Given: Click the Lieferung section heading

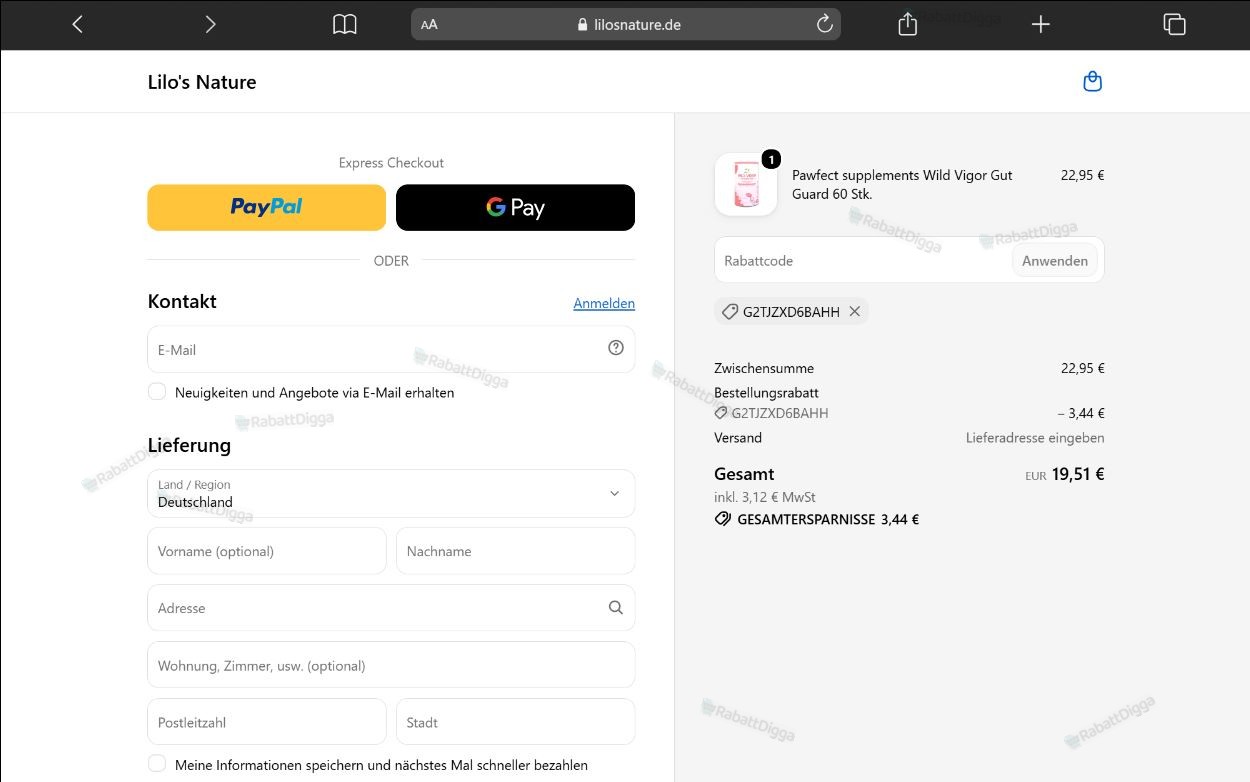Looking at the screenshot, I should pyautogui.click(x=189, y=445).
